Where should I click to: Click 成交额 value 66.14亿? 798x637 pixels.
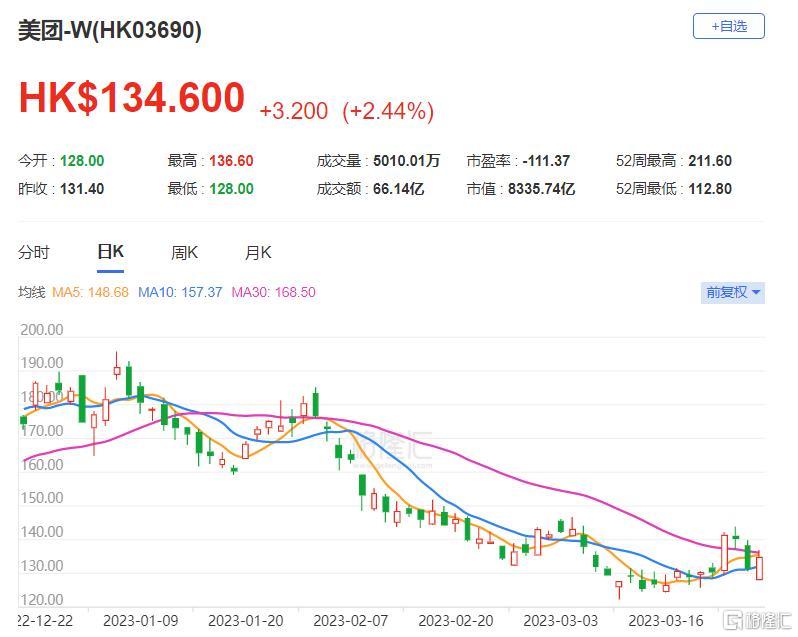(x=398, y=189)
